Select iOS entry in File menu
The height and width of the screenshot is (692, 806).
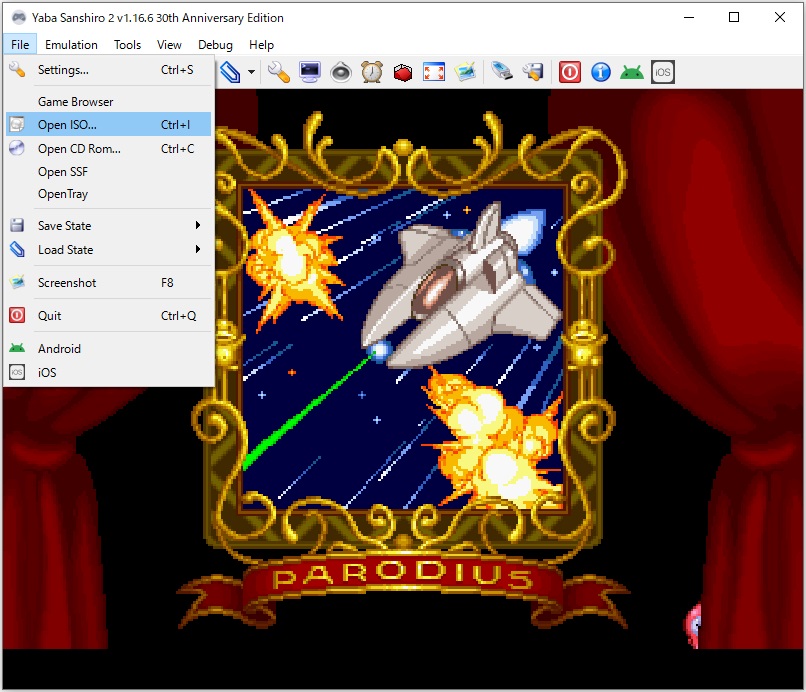tap(108, 372)
